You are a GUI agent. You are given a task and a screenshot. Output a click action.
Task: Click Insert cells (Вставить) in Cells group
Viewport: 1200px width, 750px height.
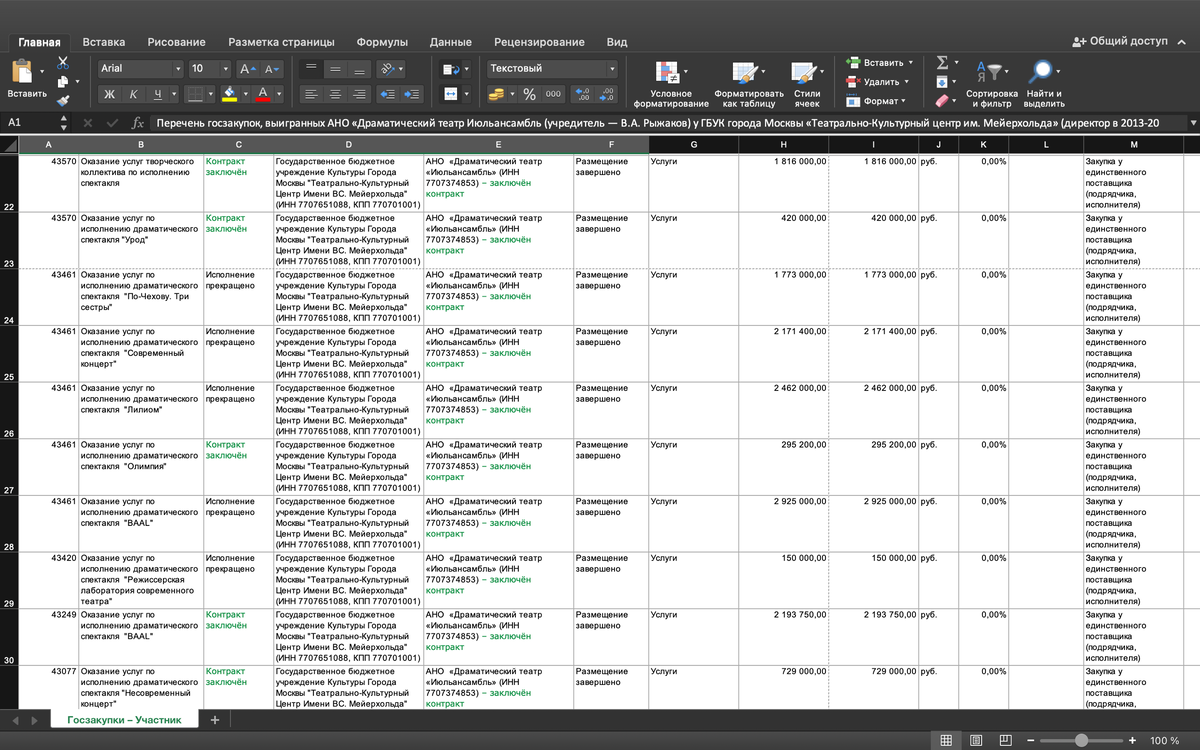pos(878,62)
